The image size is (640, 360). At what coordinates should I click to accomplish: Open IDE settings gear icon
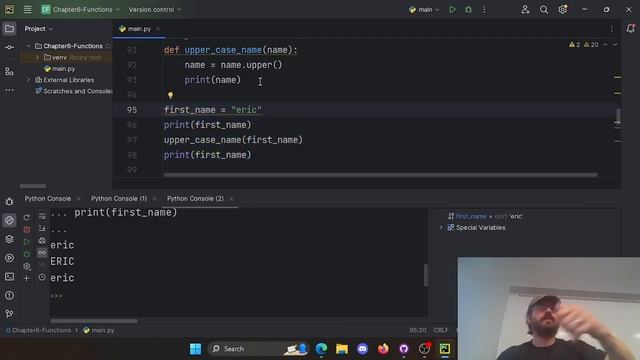pos(562,9)
